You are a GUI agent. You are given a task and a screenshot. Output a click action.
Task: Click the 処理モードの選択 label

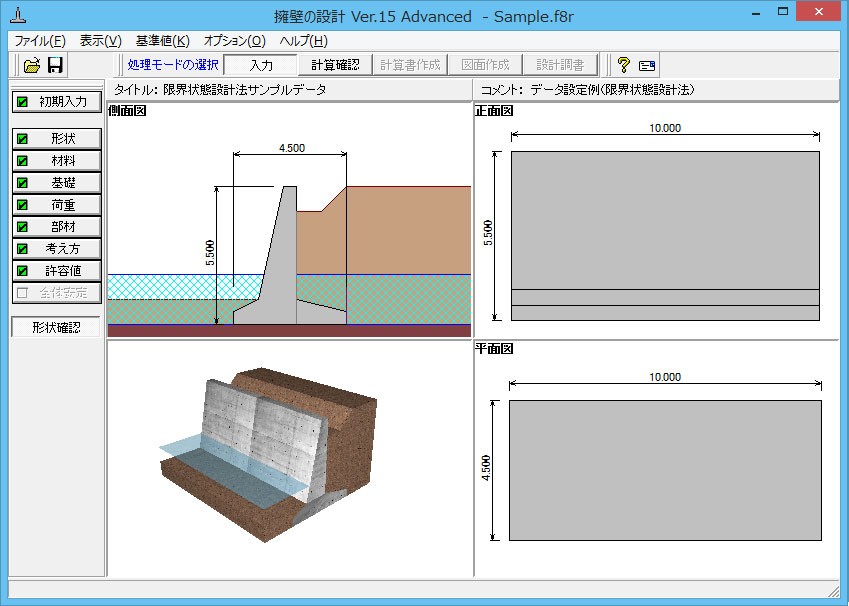pos(173,65)
